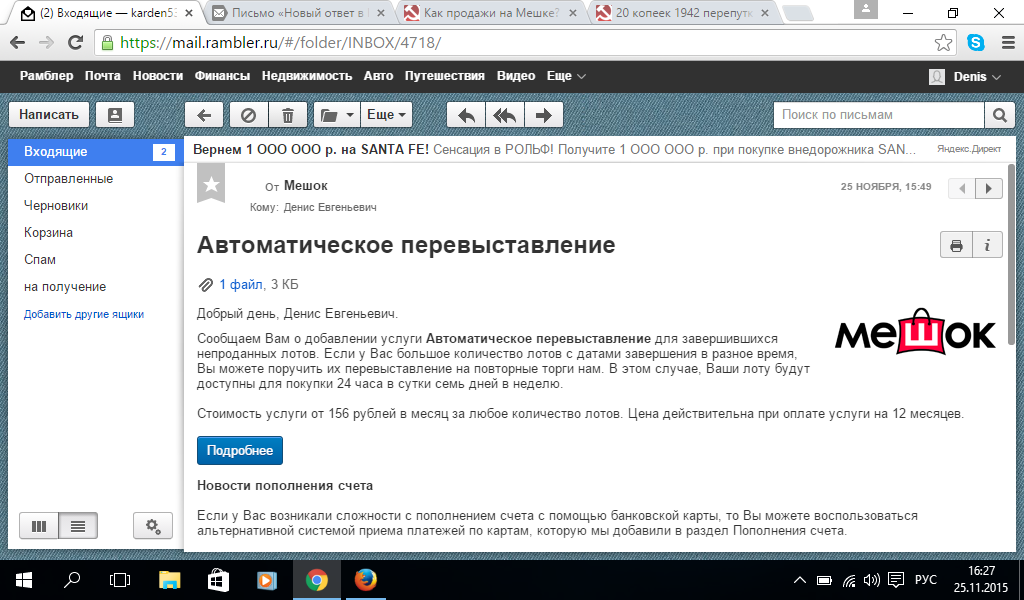Forward the message
This screenshot has width=1024, height=600.
click(543, 116)
